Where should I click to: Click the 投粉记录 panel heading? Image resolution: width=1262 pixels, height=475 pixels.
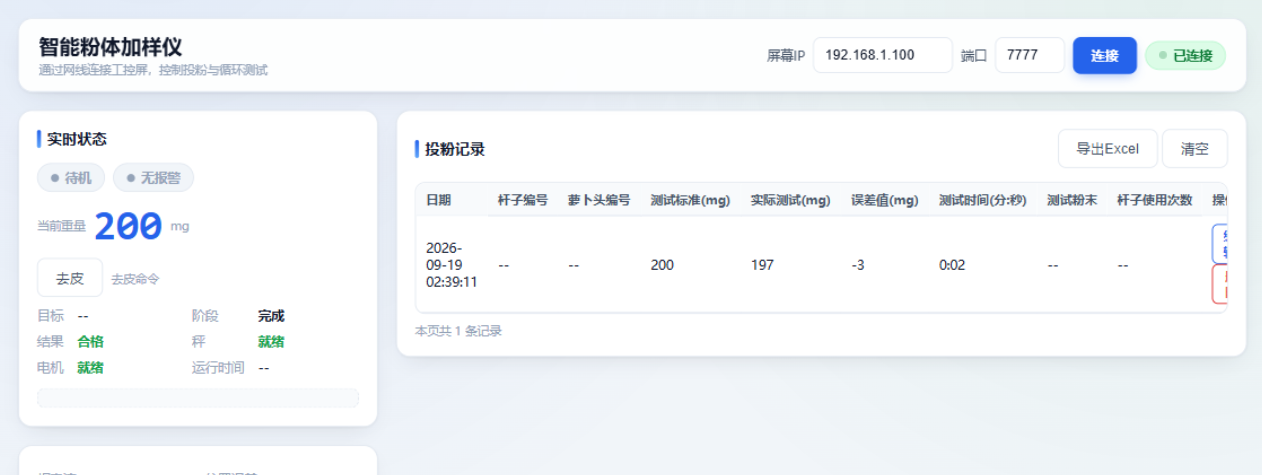tap(455, 149)
